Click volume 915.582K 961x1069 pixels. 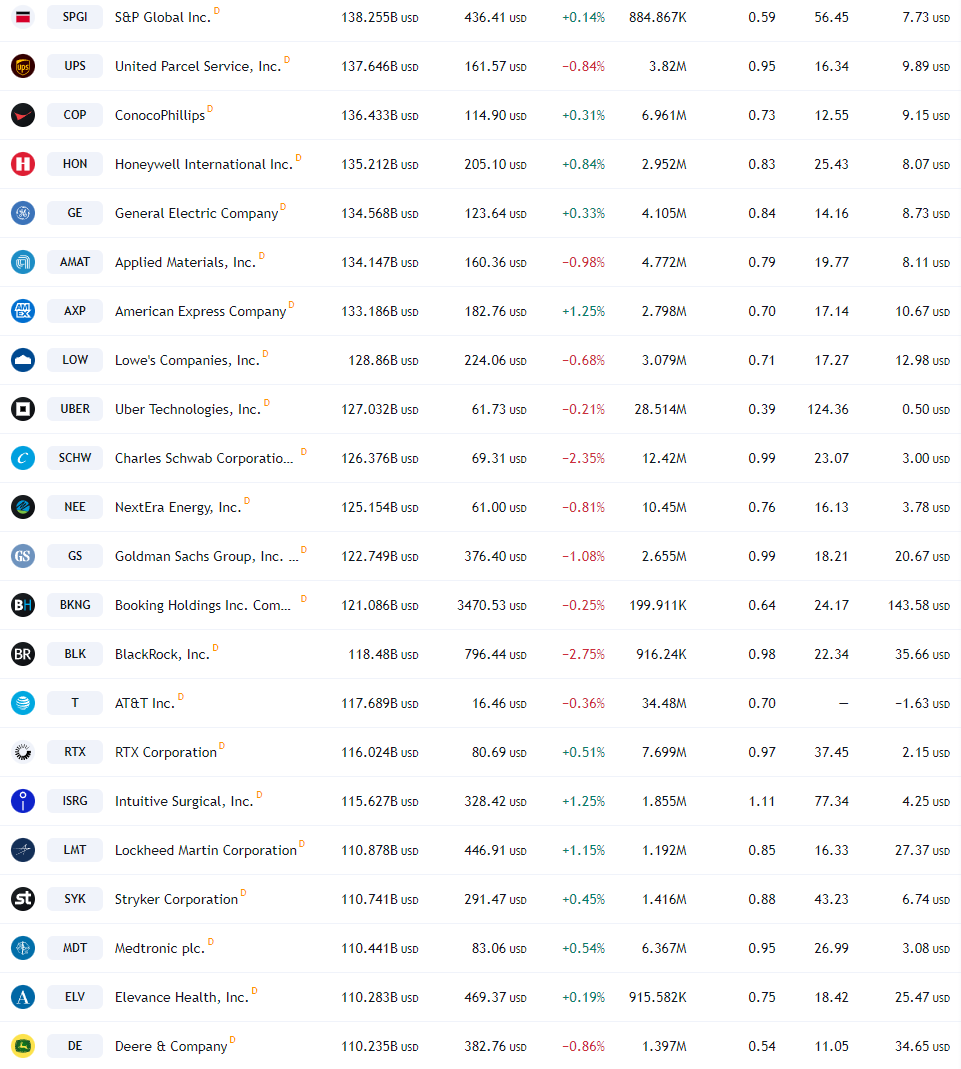click(x=658, y=997)
